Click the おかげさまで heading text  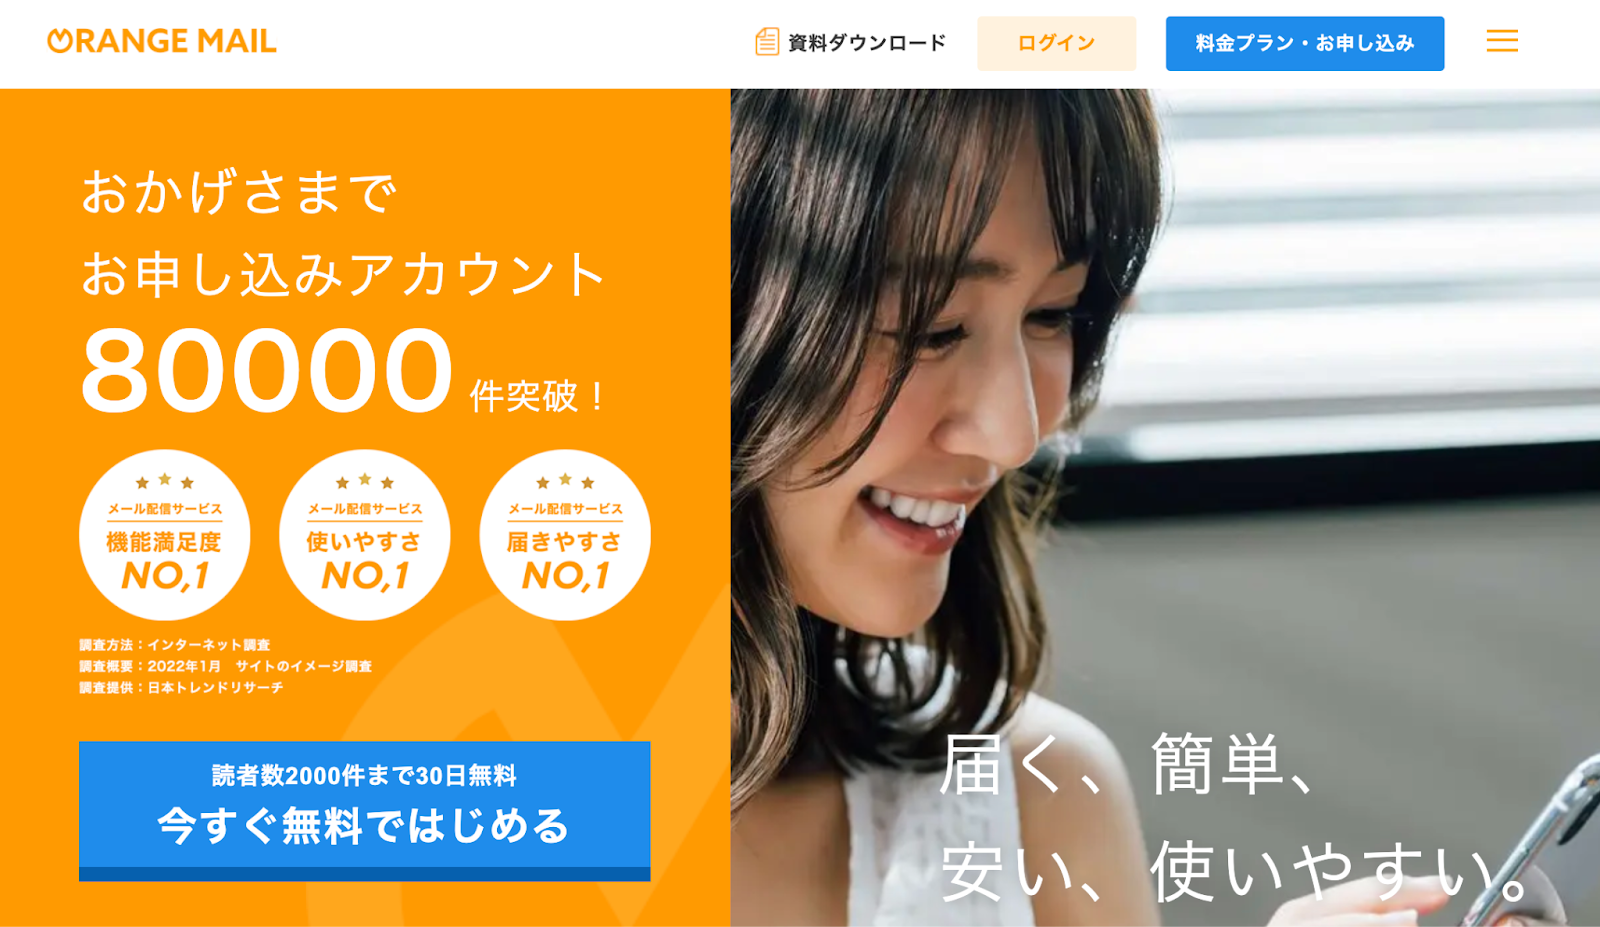[239, 192]
